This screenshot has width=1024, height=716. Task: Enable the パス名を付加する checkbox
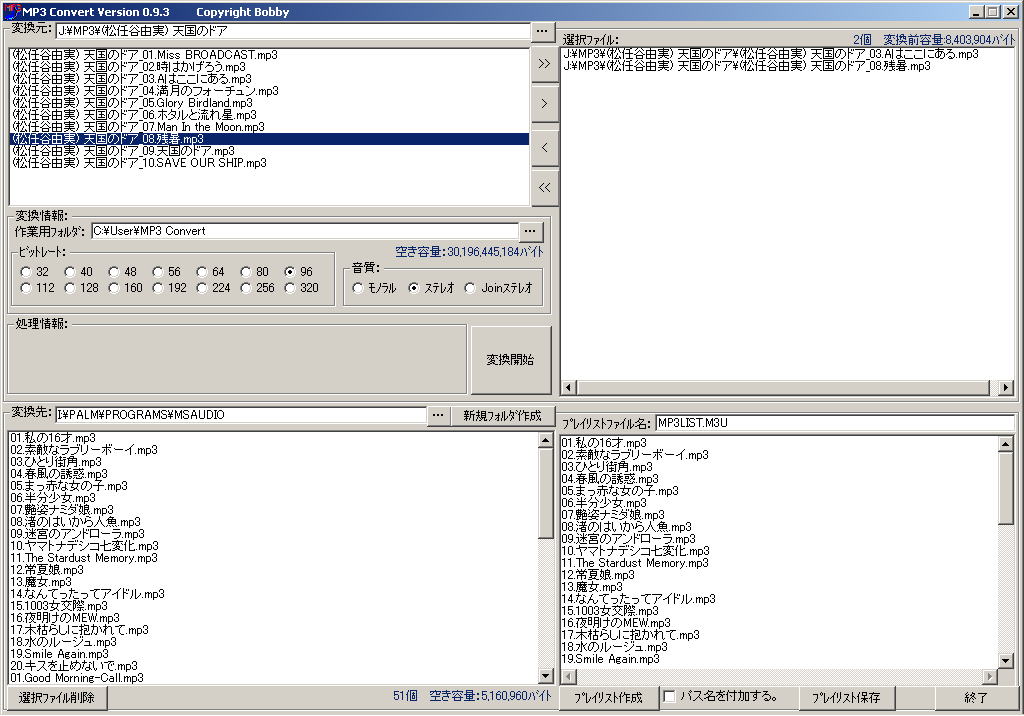[x=669, y=696]
